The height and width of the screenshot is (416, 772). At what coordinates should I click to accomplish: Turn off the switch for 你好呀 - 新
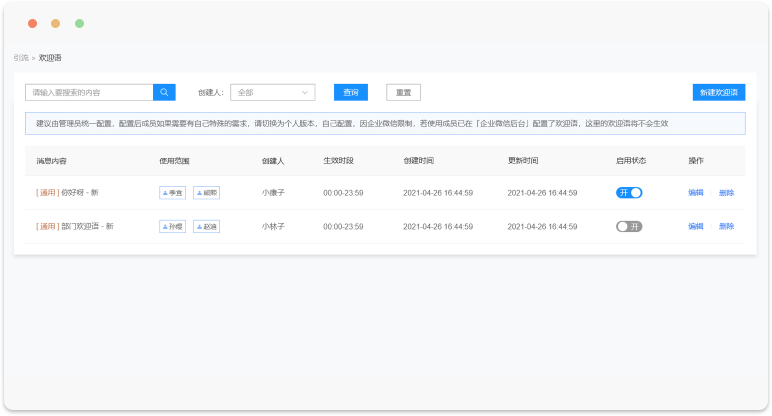click(x=629, y=193)
